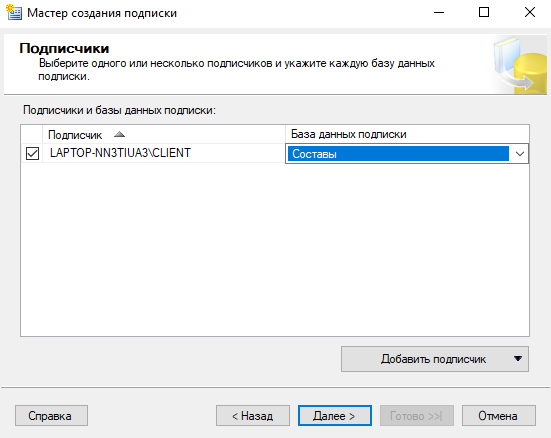Expand the Добавить подписчик dropdown arrow
Screen dimensions: 551x438
point(518,359)
